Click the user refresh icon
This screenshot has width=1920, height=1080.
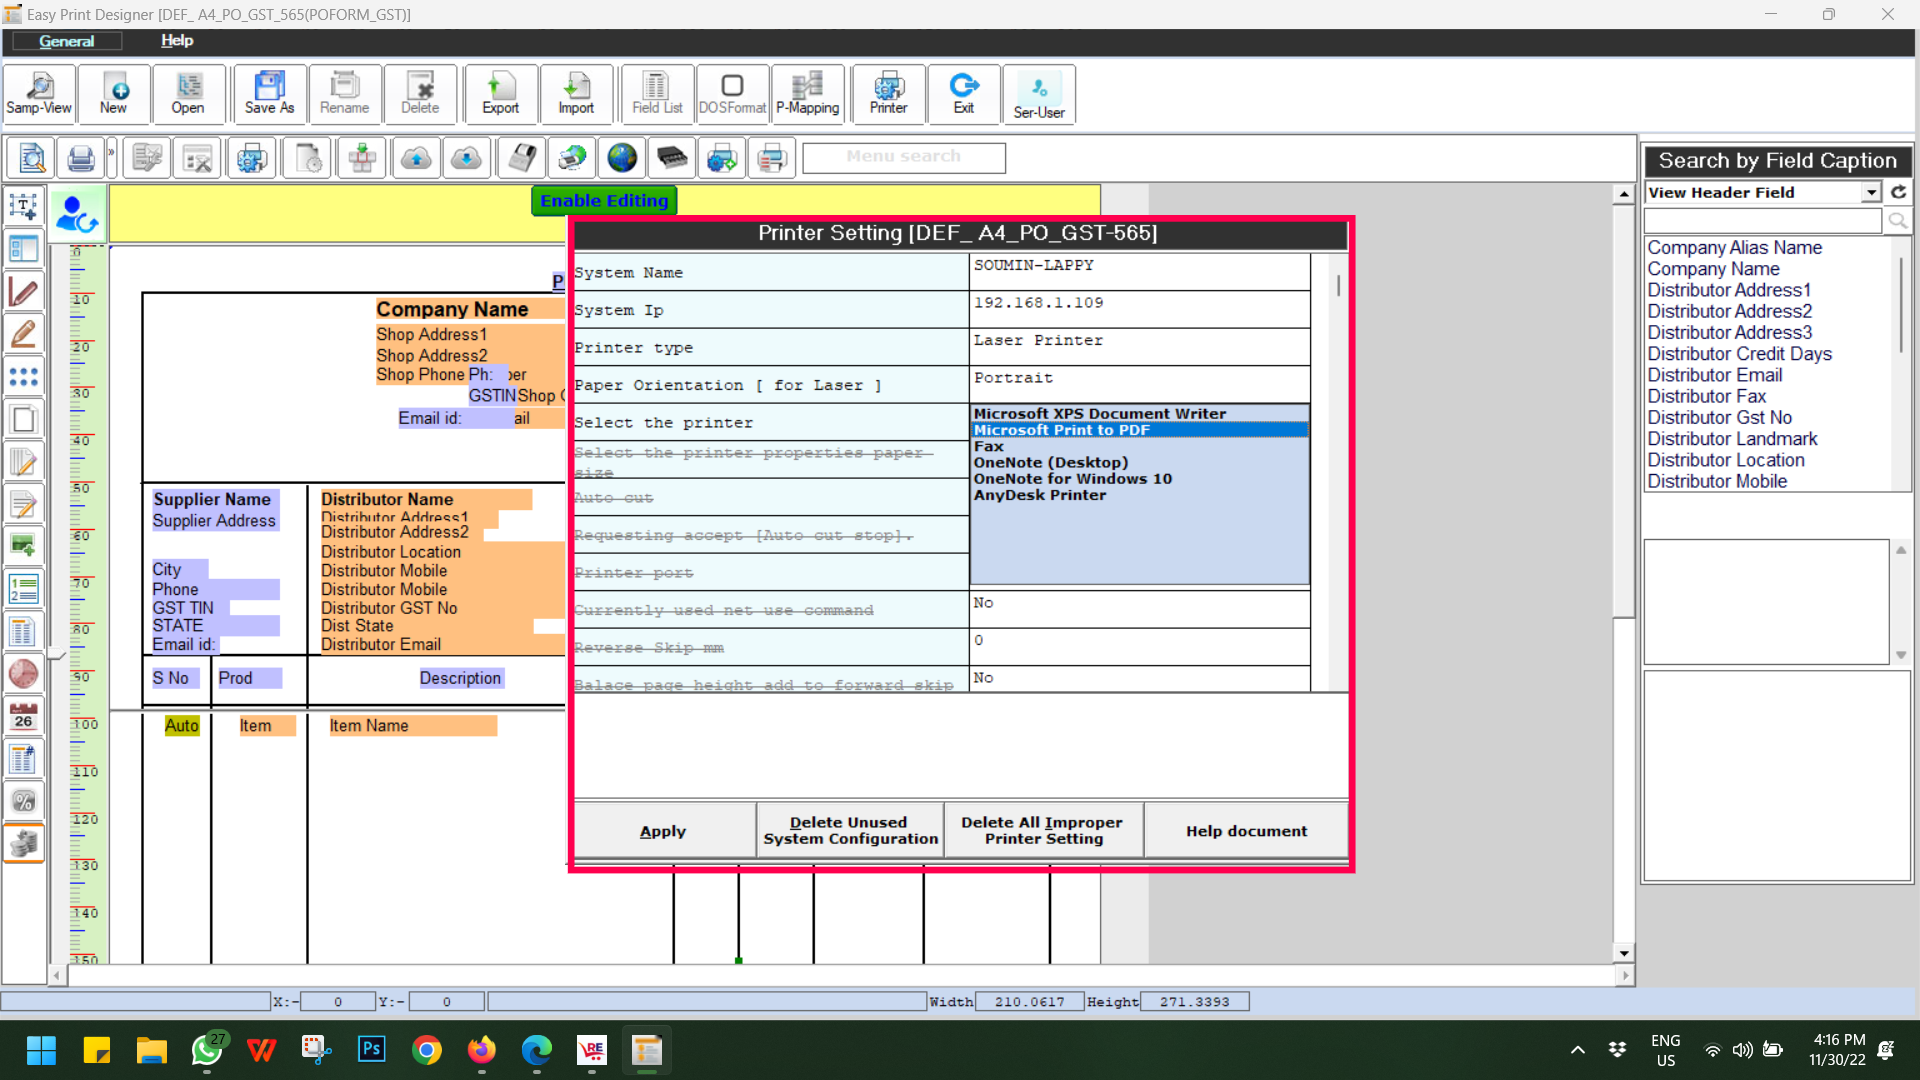point(77,214)
